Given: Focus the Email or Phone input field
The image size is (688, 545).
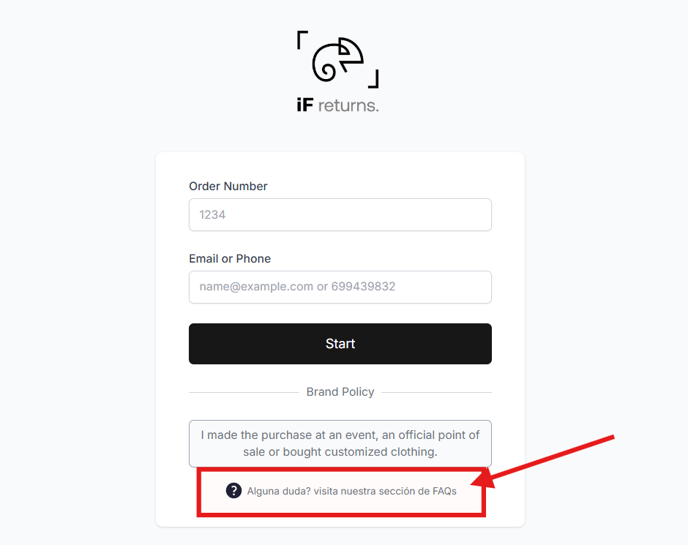Looking at the screenshot, I should point(340,287).
